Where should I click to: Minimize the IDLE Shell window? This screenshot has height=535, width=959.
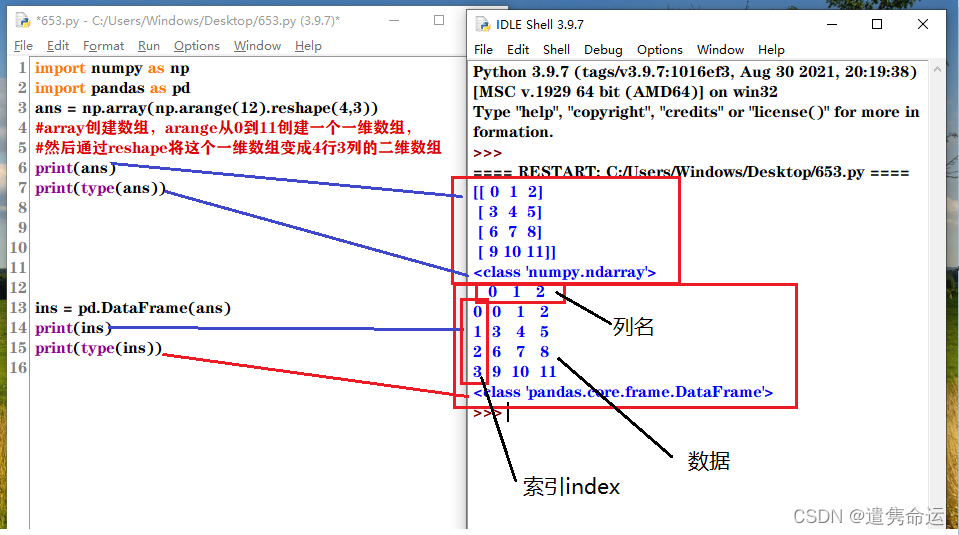point(832,24)
